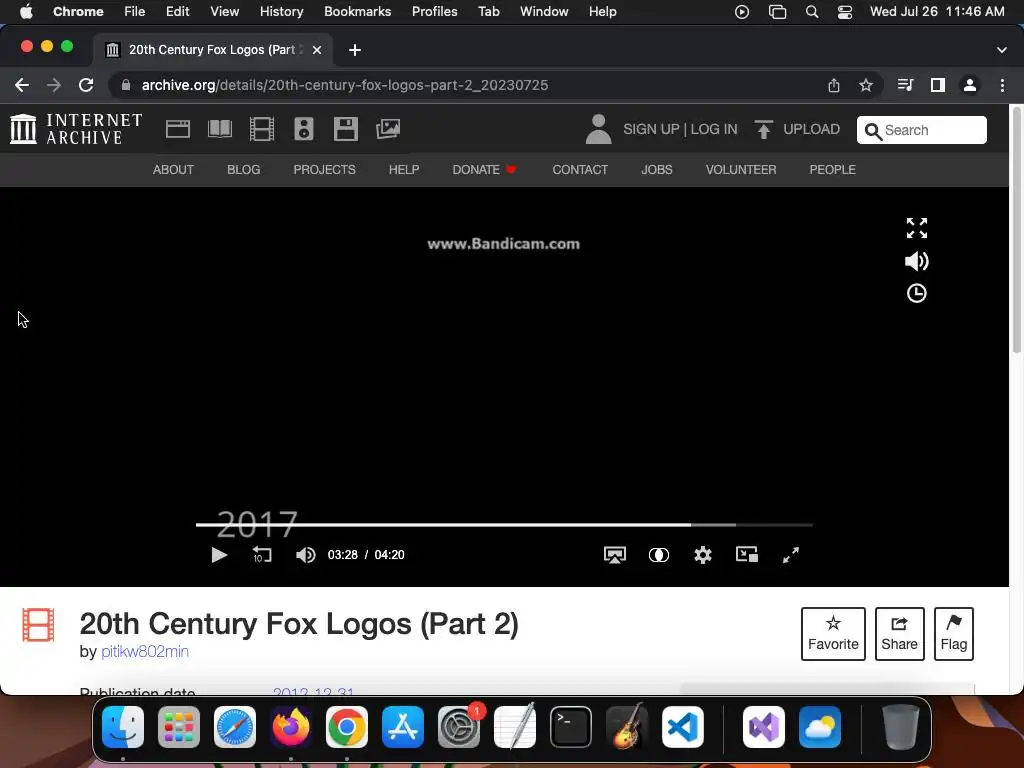1024x768 pixels.
Task: Go back in Chrome
Action: coord(22,85)
